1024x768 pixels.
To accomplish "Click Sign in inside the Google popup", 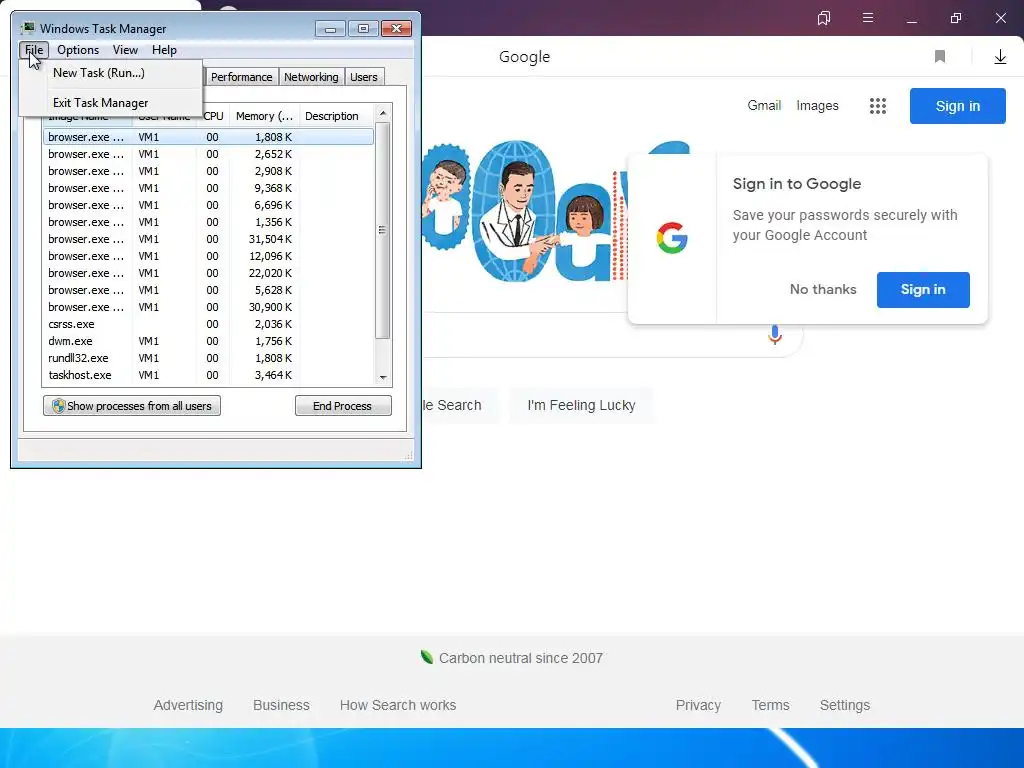I will tap(923, 289).
